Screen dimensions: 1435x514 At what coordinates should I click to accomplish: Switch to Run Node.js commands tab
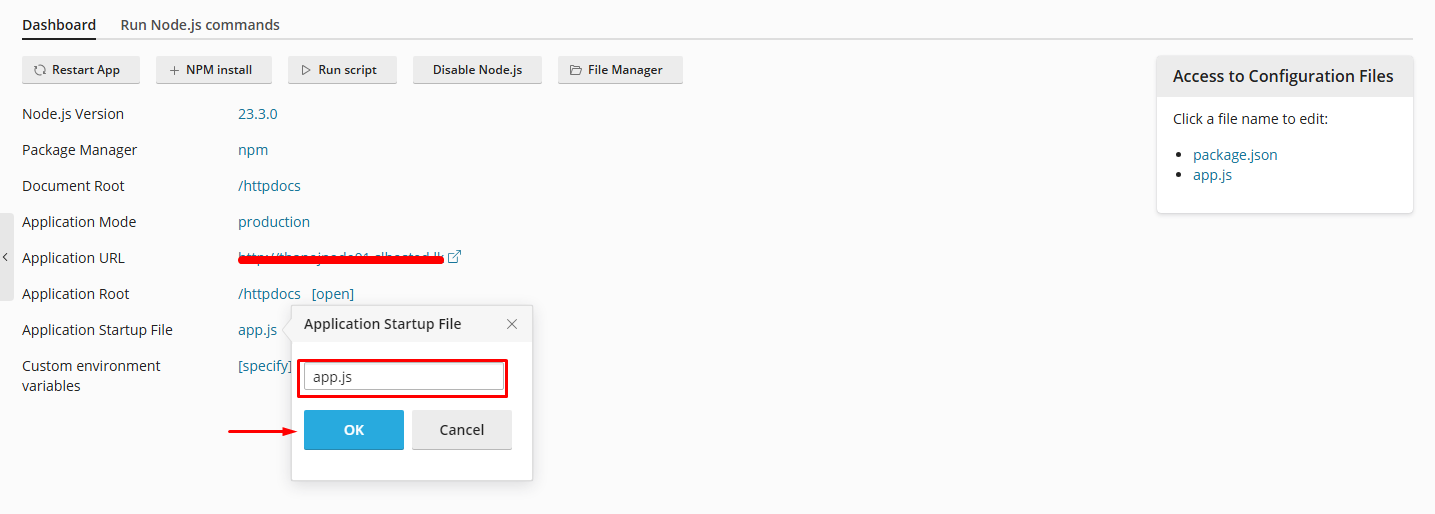coord(200,25)
